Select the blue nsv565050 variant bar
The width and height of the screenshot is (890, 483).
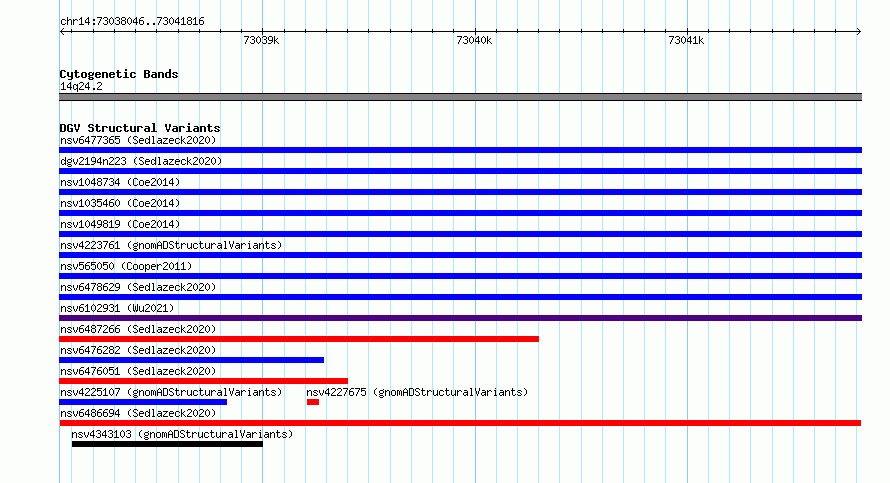[x=460, y=276]
